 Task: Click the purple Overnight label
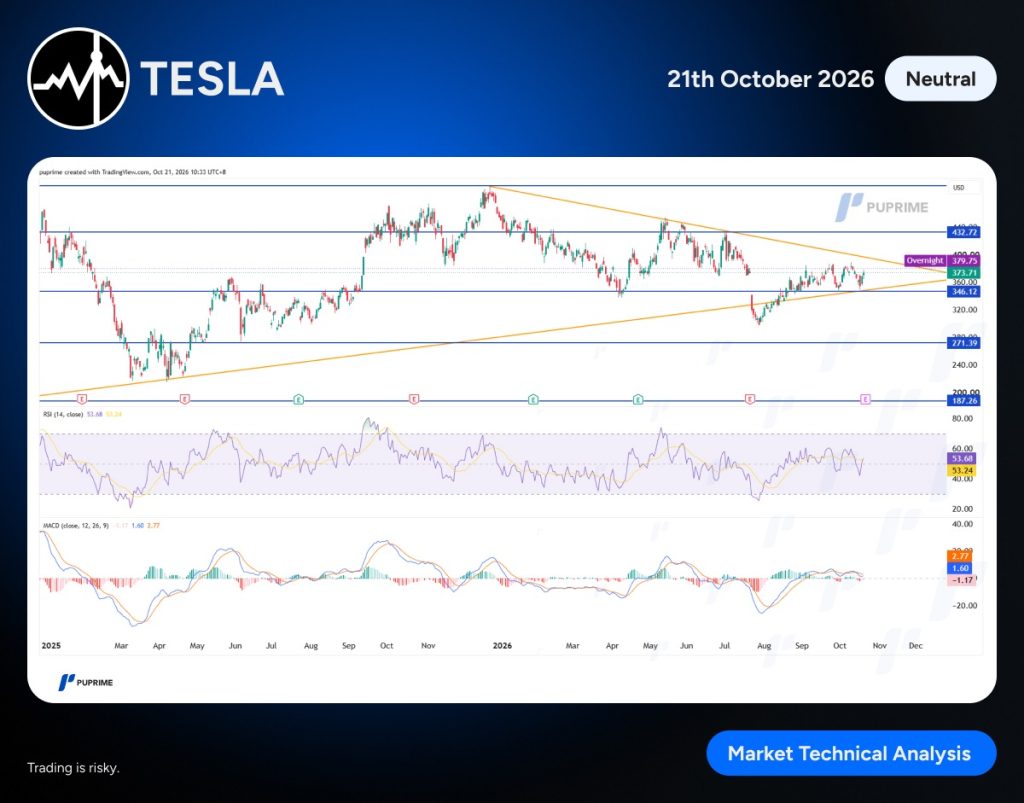click(925, 260)
